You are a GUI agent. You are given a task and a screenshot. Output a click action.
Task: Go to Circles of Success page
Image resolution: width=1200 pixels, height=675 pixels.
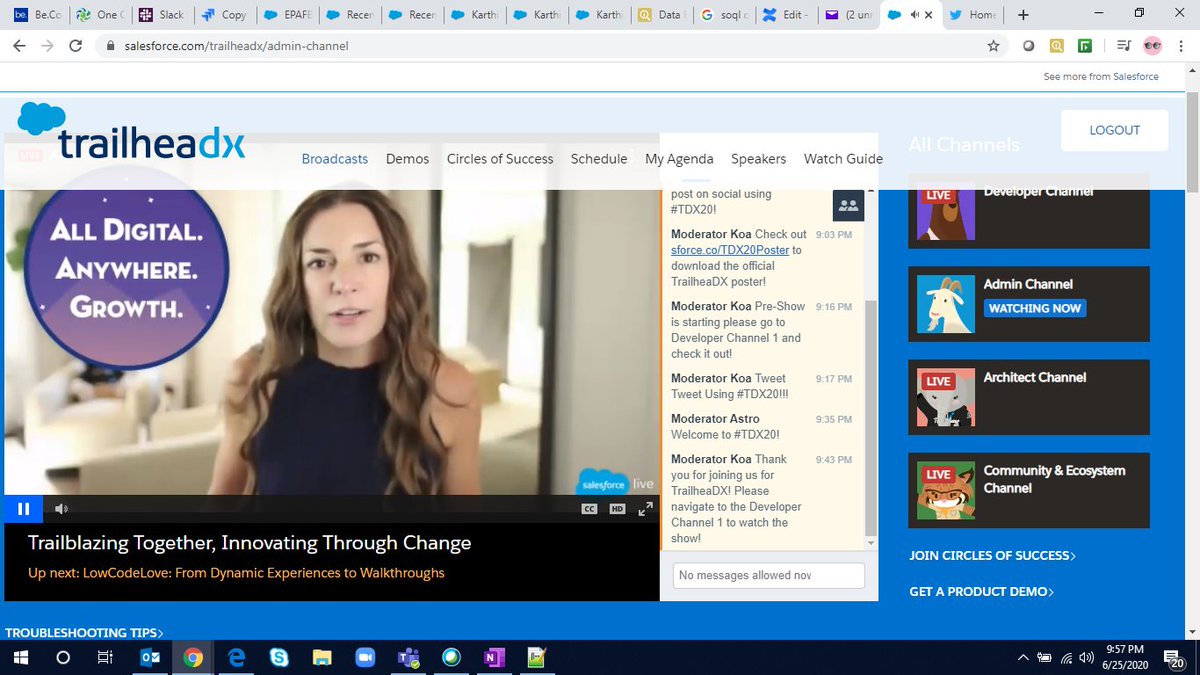click(500, 159)
